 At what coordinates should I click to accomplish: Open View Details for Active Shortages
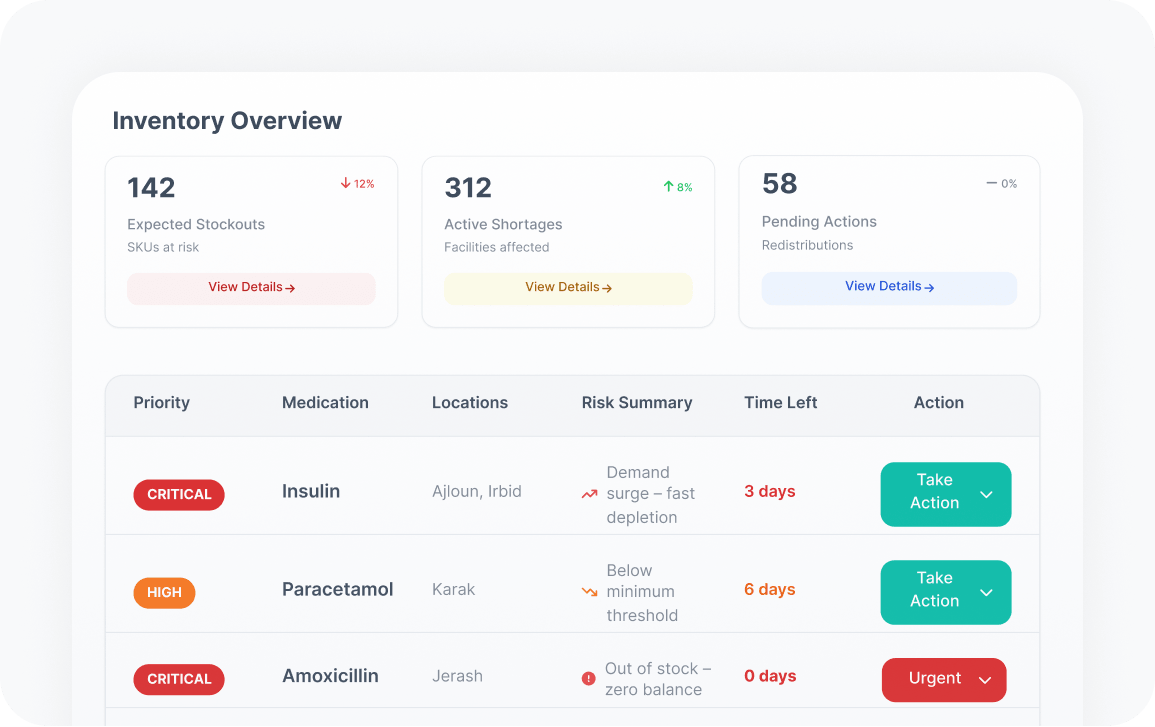point(568,288)
